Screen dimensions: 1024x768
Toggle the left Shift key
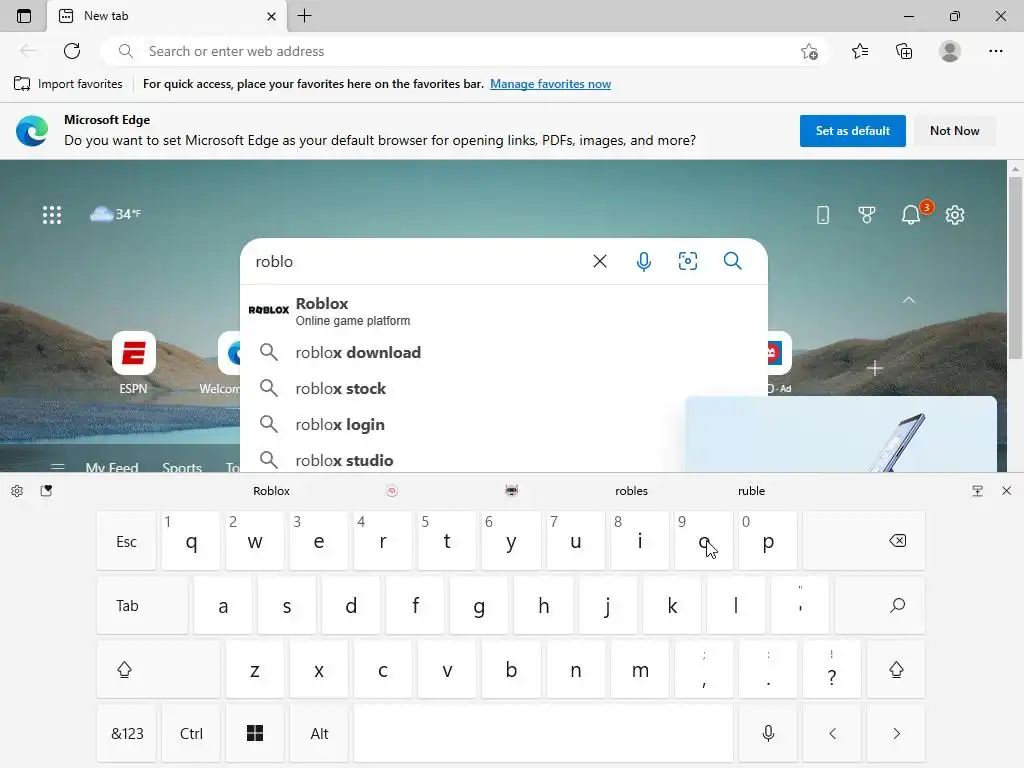pyautogui.click(x=159, y=669)
